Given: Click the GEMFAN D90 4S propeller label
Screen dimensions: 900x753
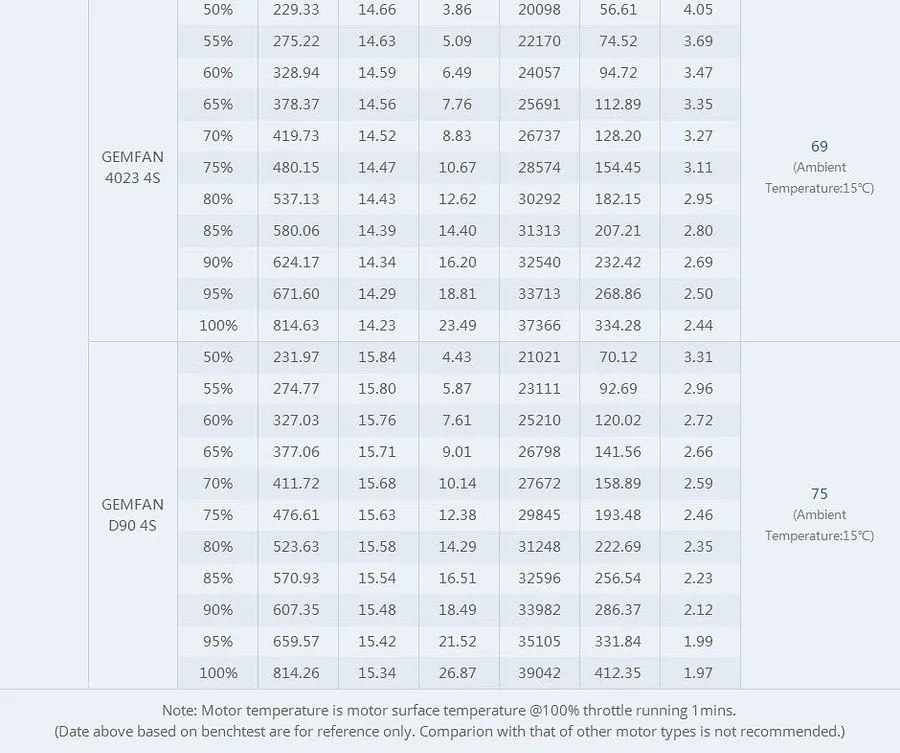Looking at the screenshot, I should [x=133, y=515].
